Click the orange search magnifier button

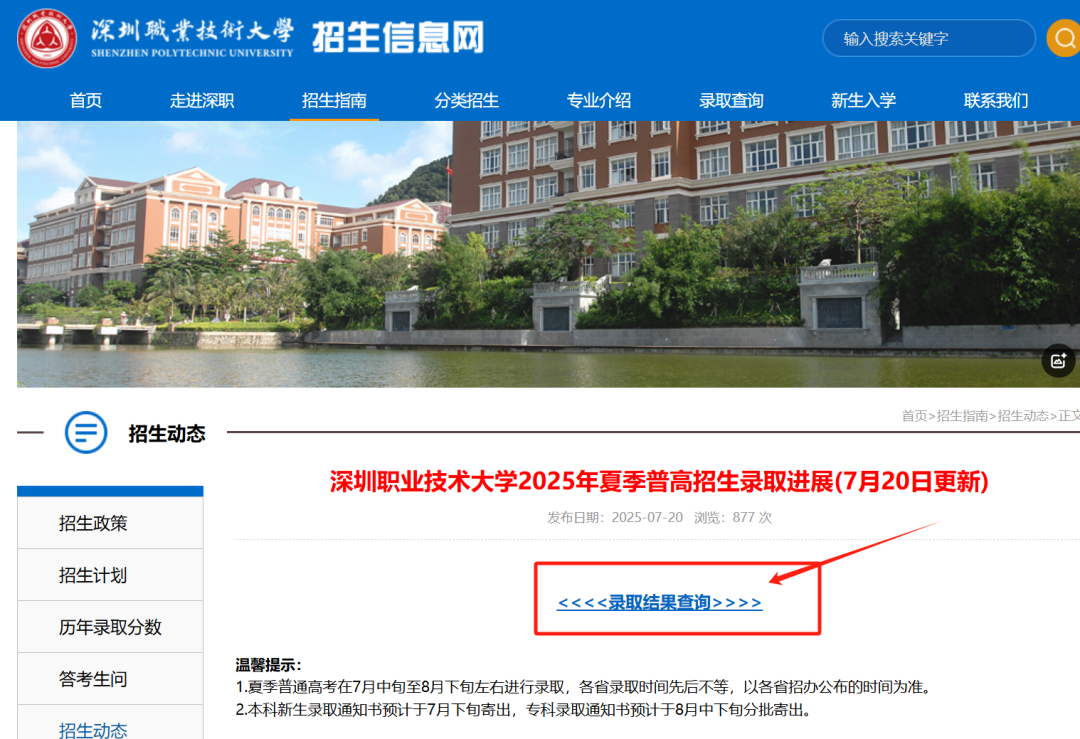1063,38
